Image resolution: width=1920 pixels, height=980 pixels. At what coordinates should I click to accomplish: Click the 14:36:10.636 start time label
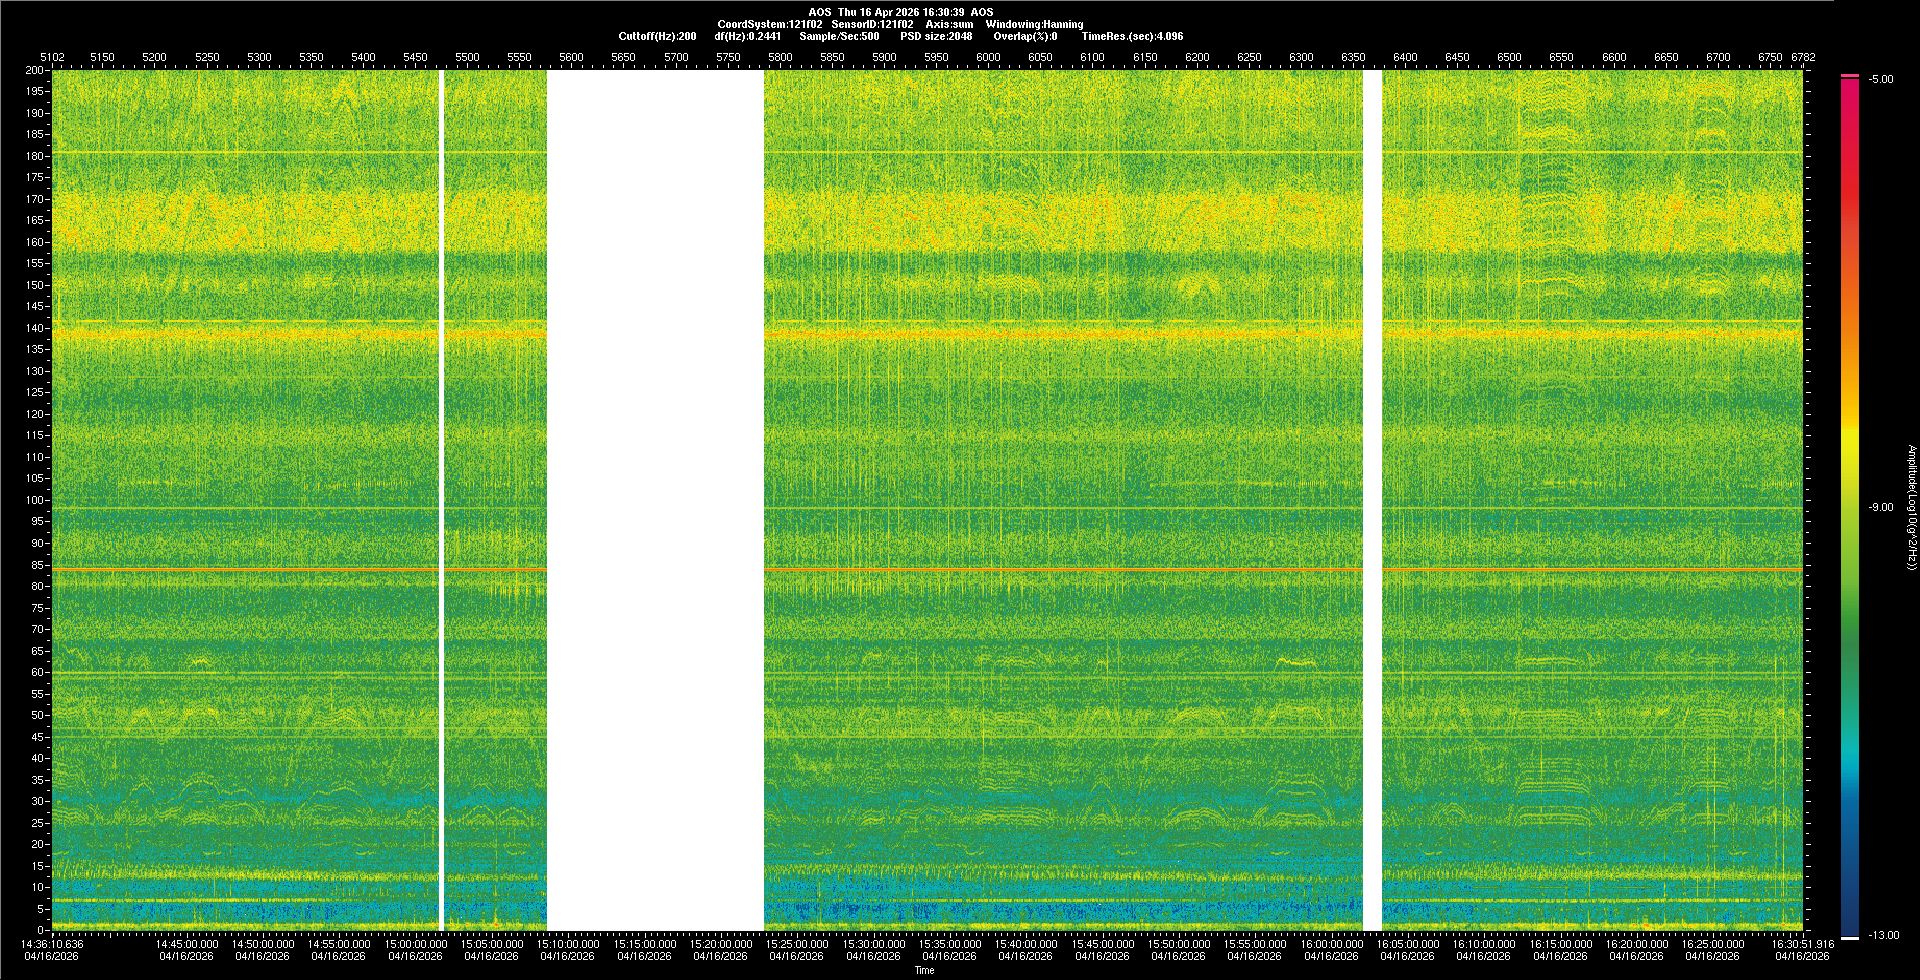[x=53, y=943]
